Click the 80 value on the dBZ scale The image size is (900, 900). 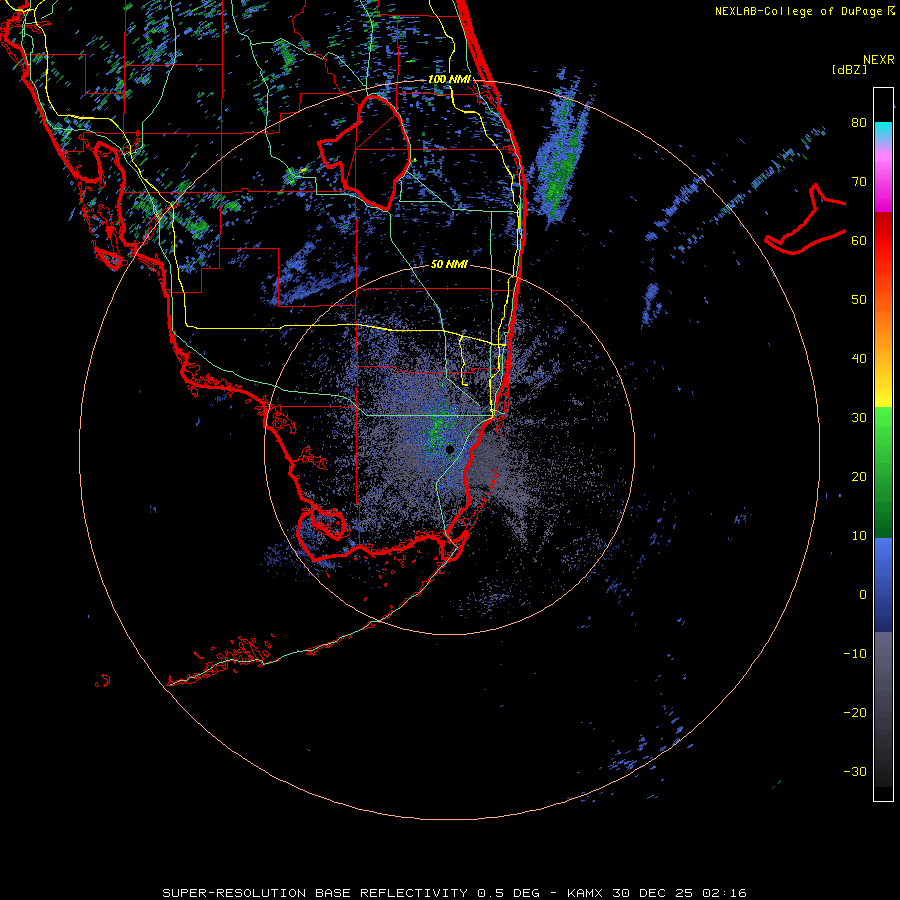[859, 123]
